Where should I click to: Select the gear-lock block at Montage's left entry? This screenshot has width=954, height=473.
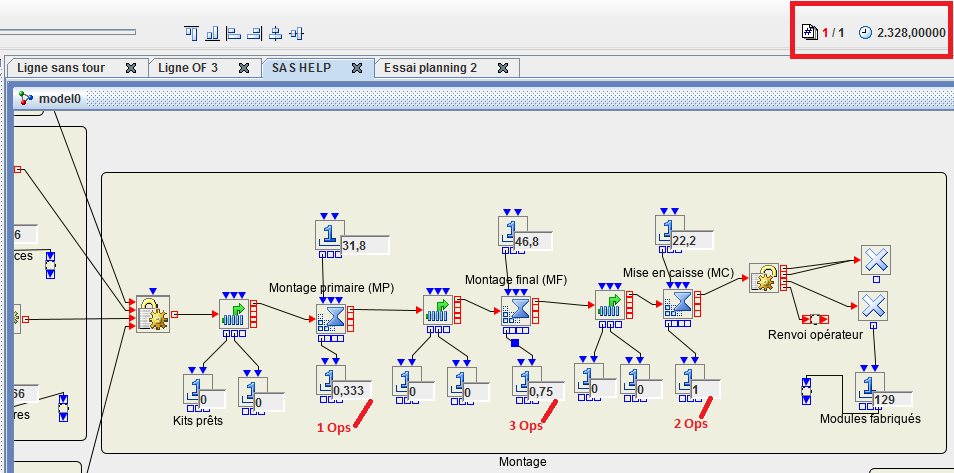[x=153, y=314]
